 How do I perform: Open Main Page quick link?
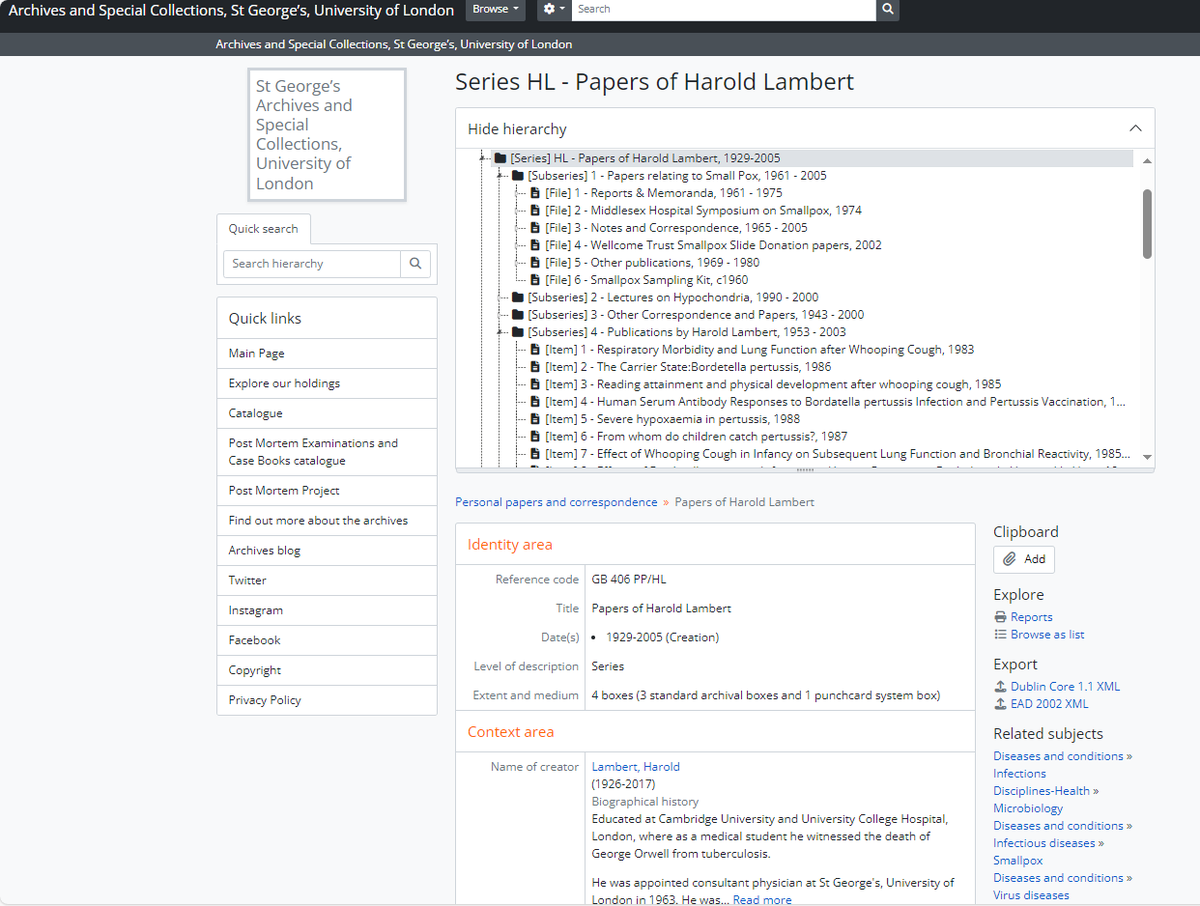tap(327, 353)
